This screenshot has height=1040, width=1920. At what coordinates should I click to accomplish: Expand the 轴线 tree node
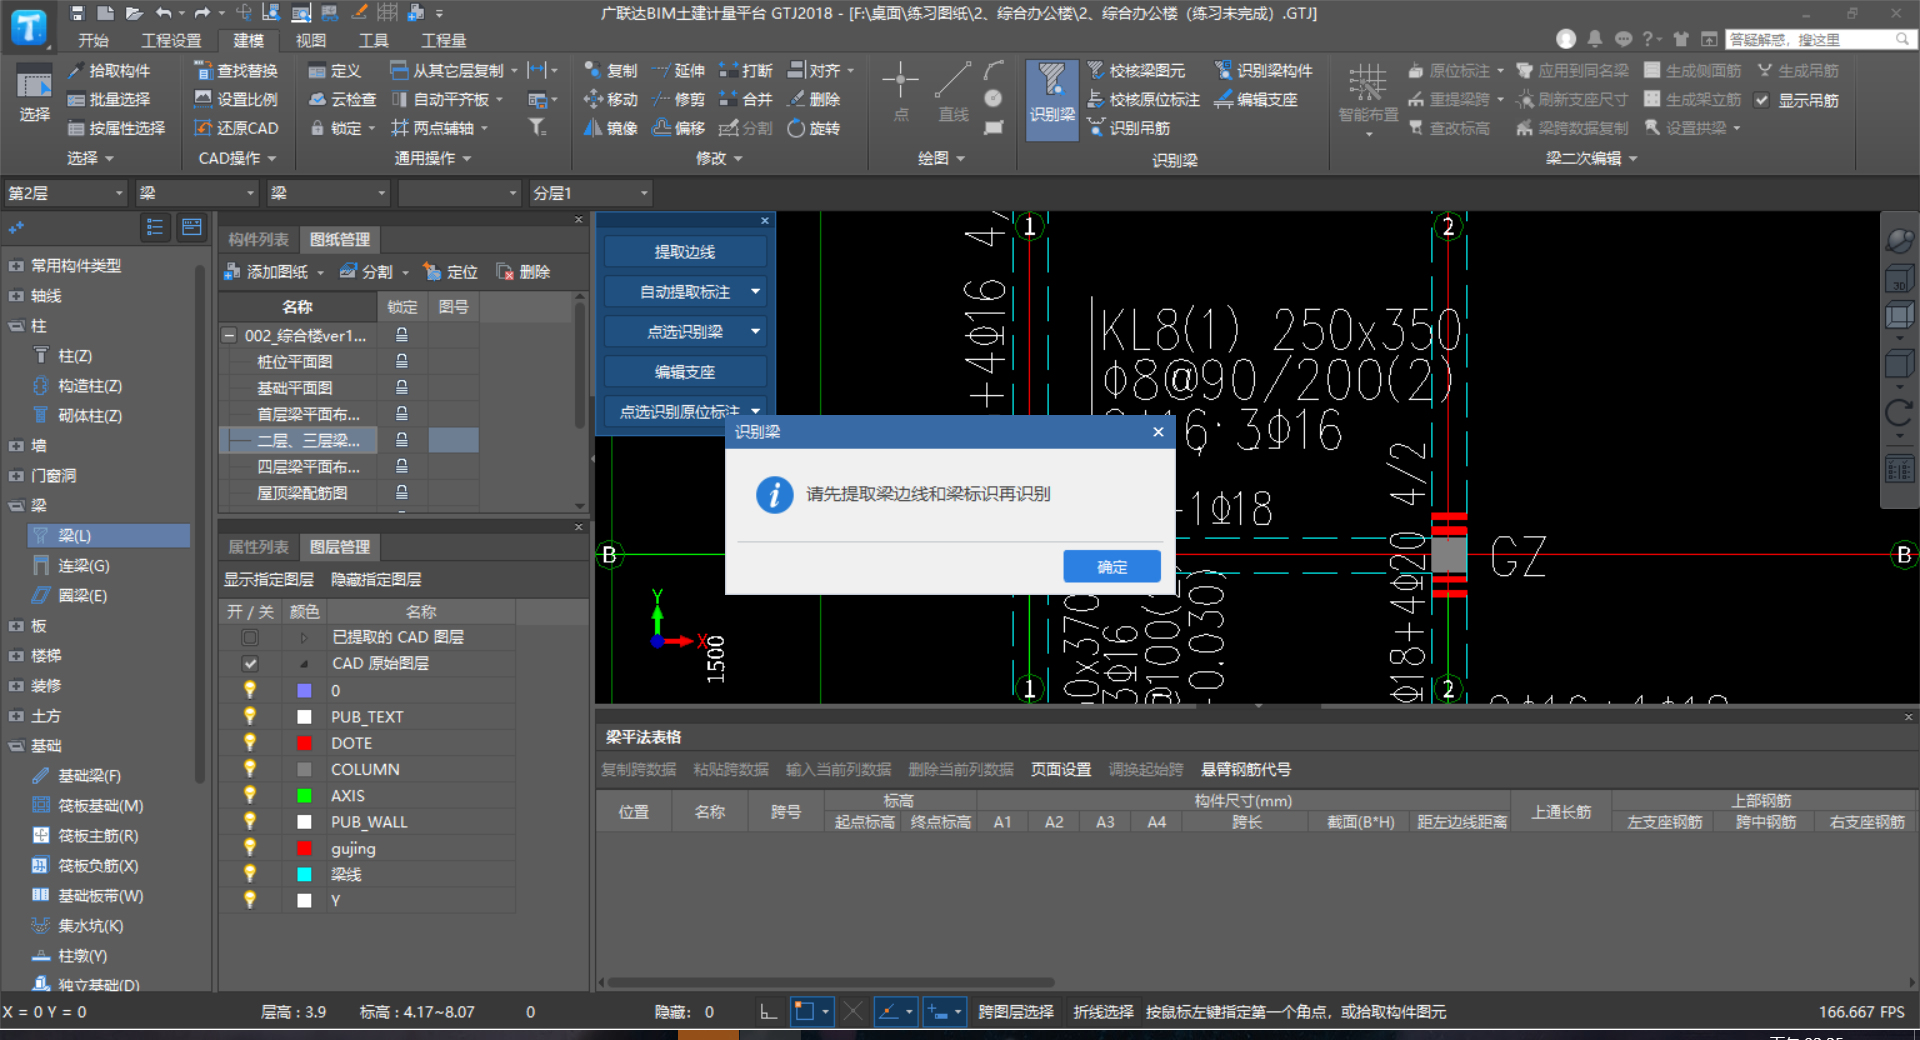pos(16,296)
